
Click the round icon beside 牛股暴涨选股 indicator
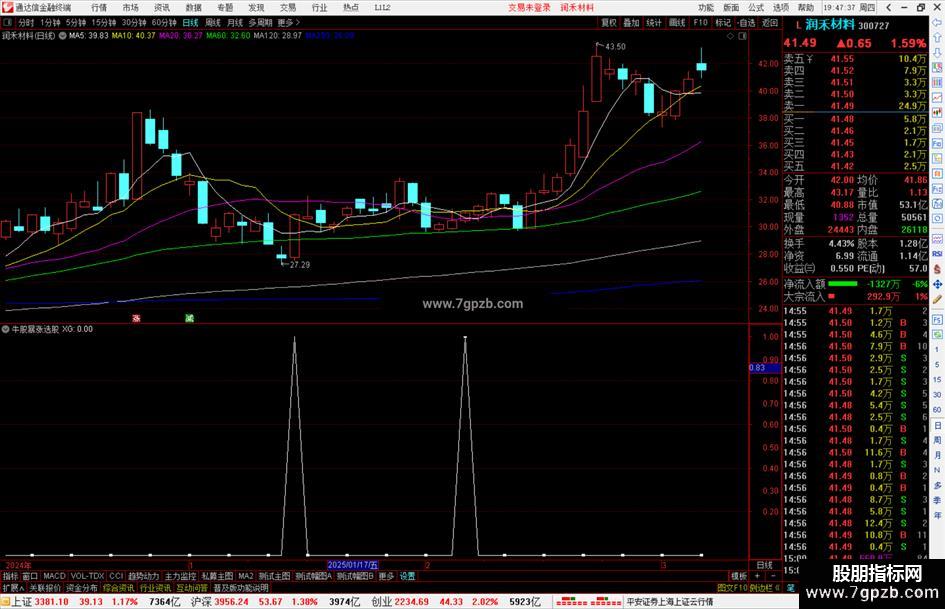point(5,329)
